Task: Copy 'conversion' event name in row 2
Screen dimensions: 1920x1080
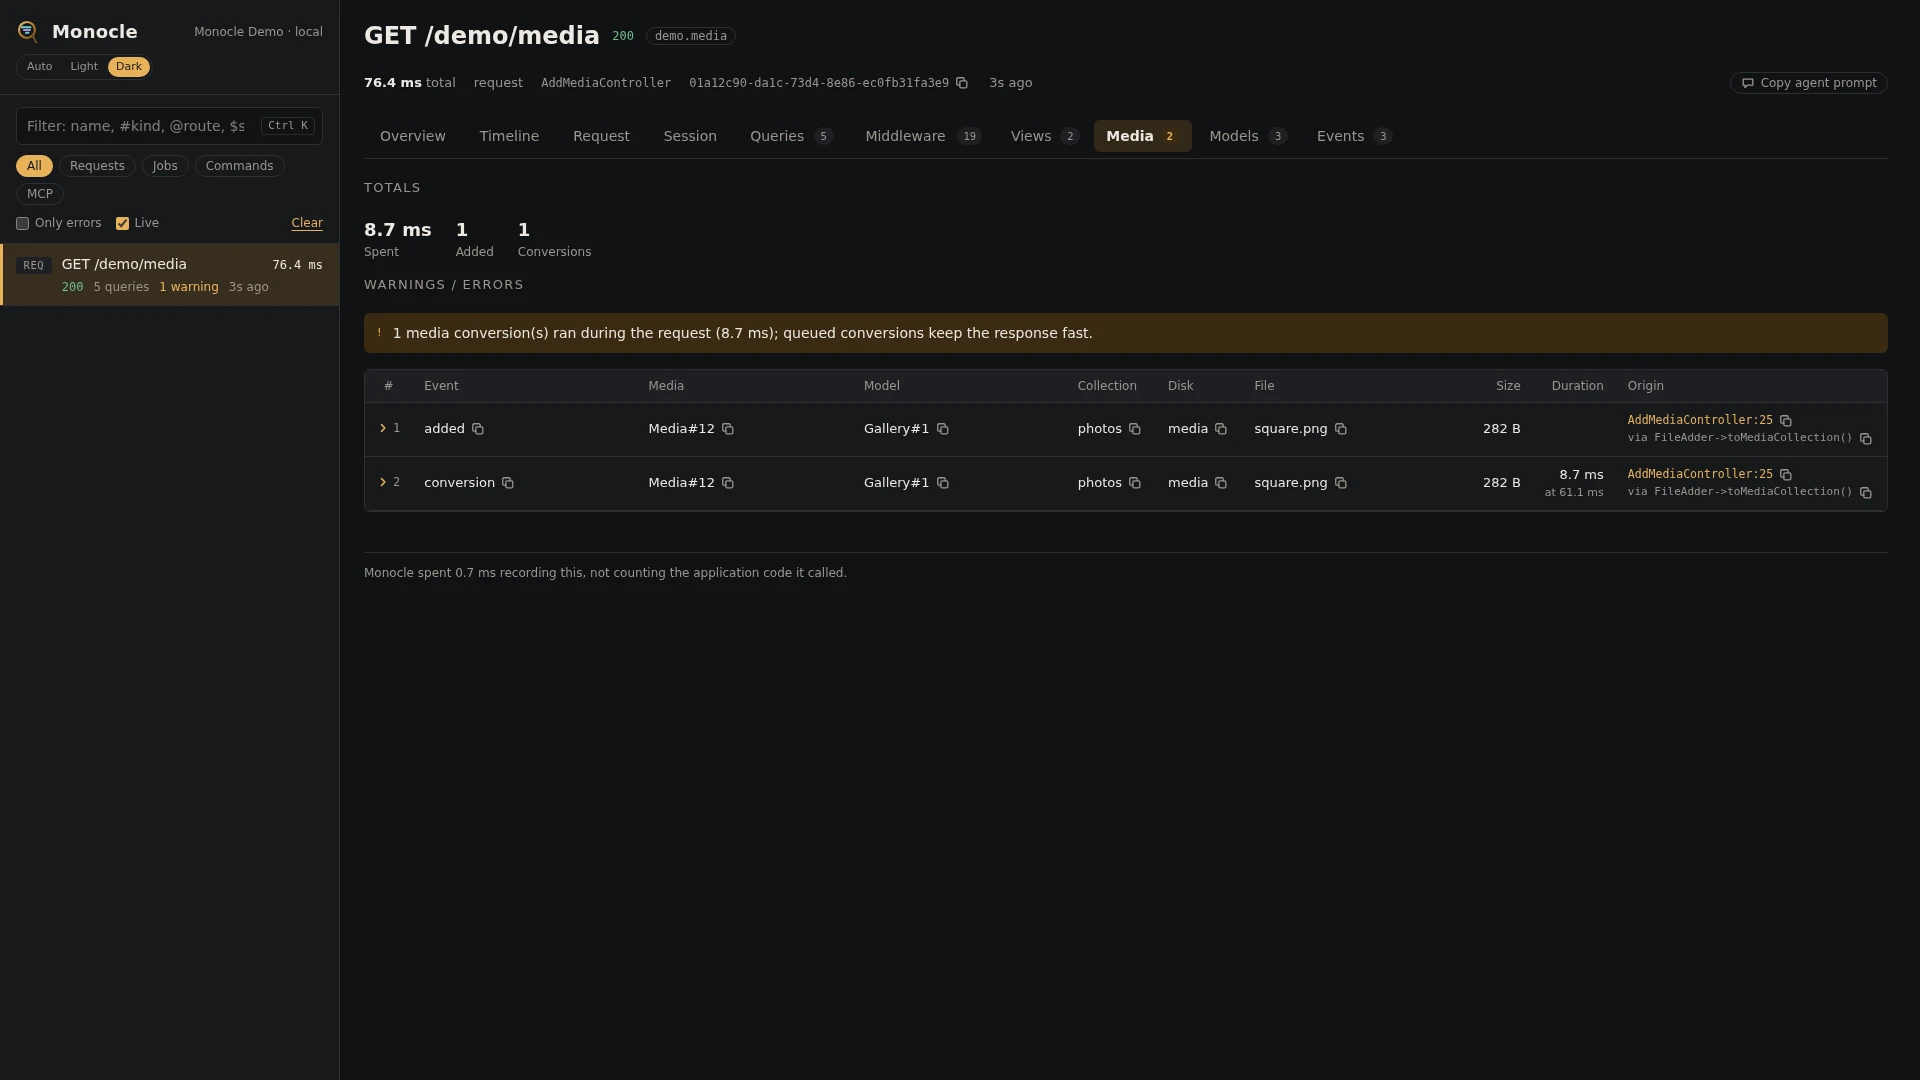Action: 508,483
